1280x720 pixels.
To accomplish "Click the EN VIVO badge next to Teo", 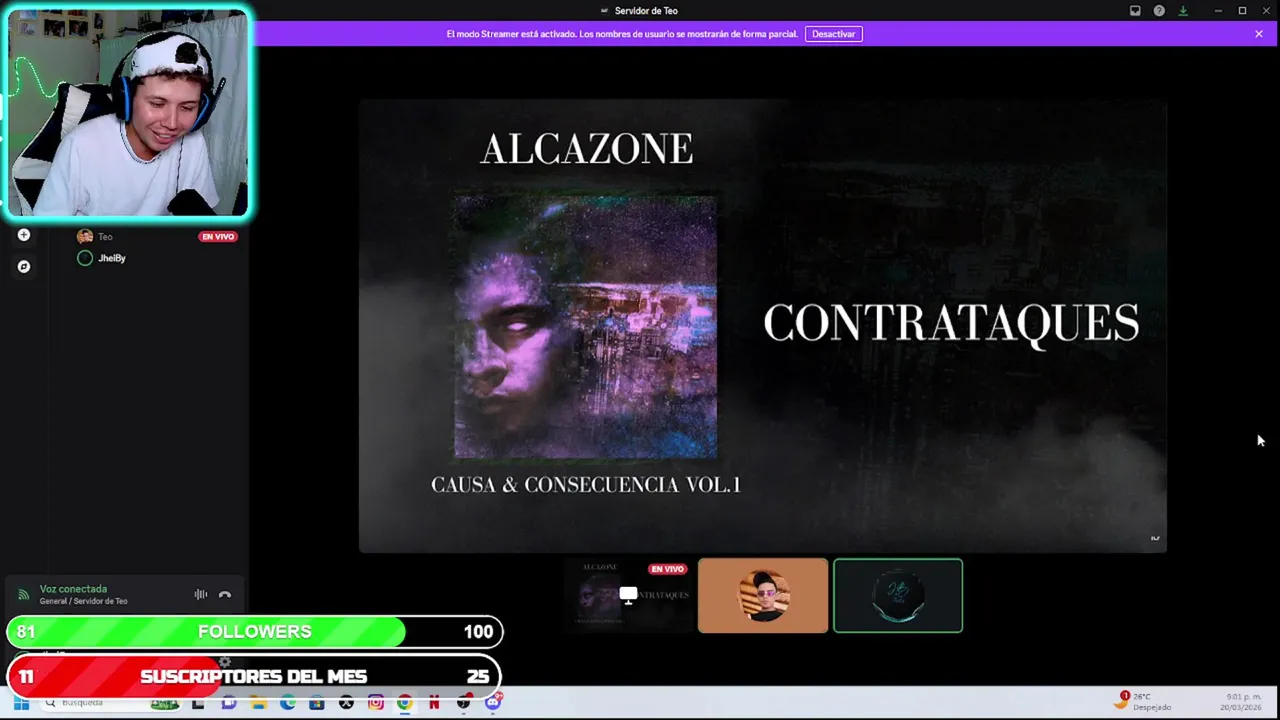I will [x=218, y=237].
